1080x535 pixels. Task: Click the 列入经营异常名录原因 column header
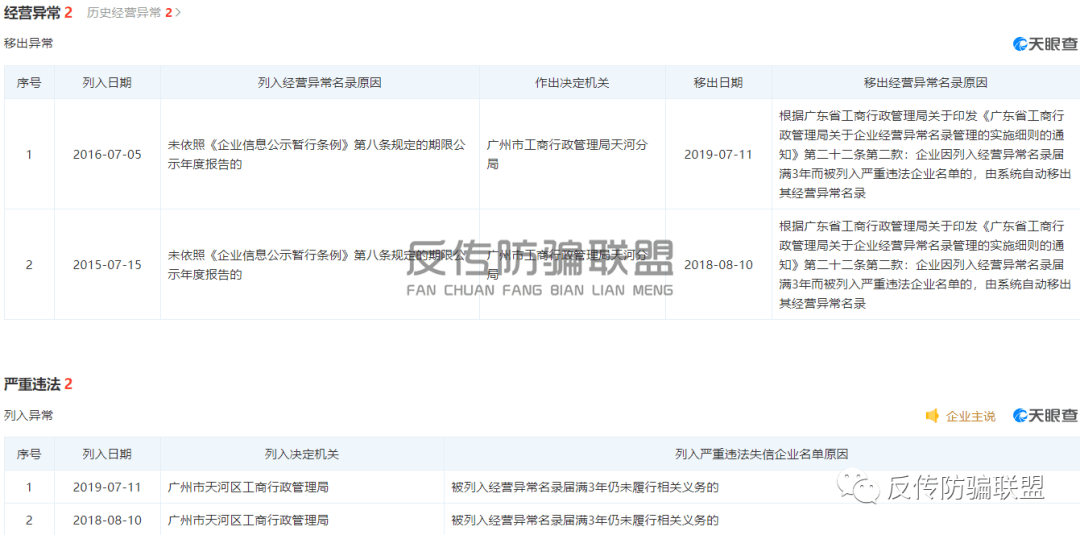tap(319, 83)
